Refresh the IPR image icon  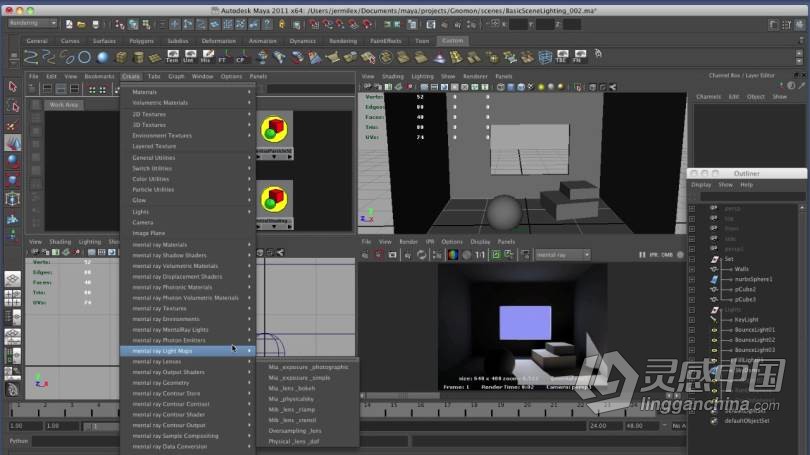pos(422,255)
